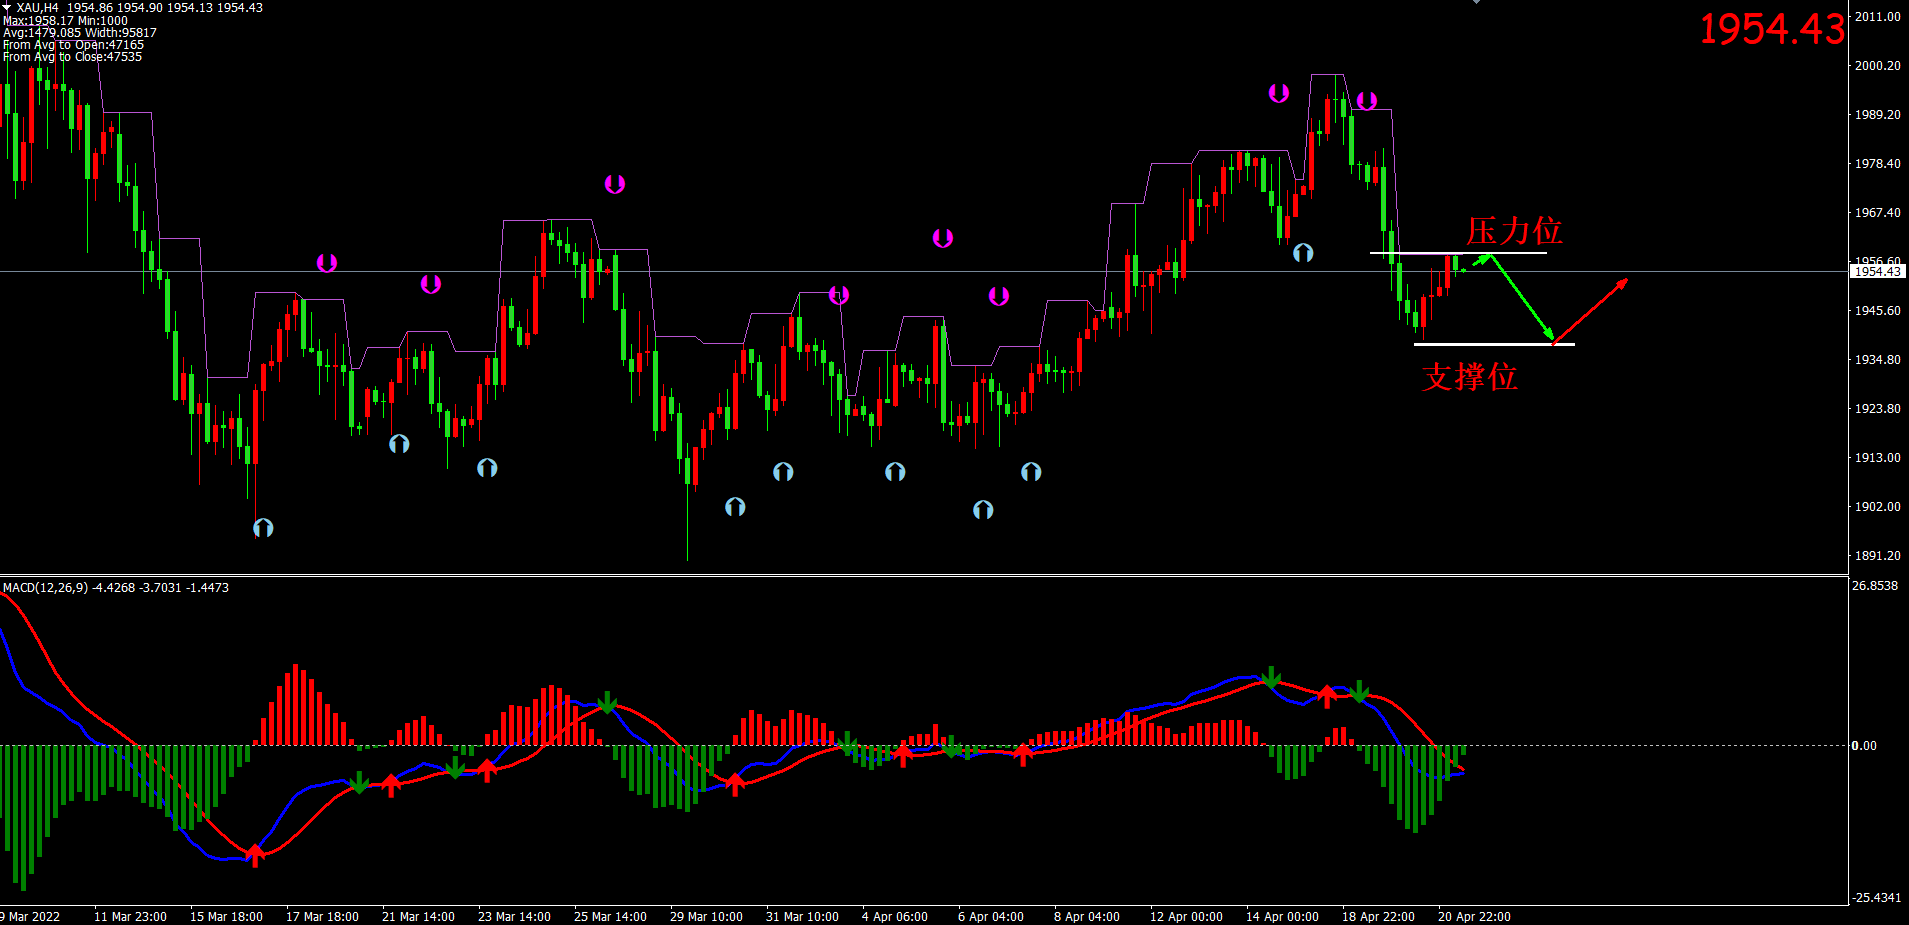Screen dimensions: 1909x925
Task: Click the 1954.43 tag on price axis
Action: (1877, 271)
